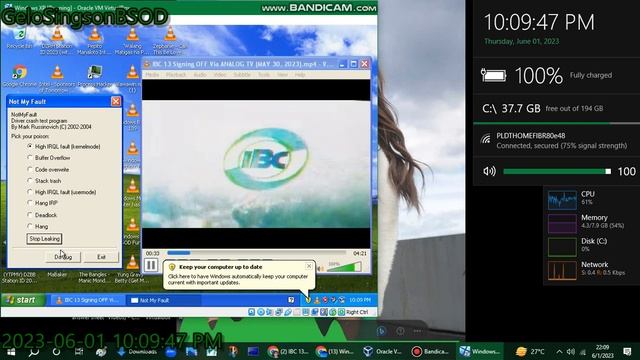Open VLC Media menu
The height and width of the screenshot is (360, 640).
coord(152,75)
